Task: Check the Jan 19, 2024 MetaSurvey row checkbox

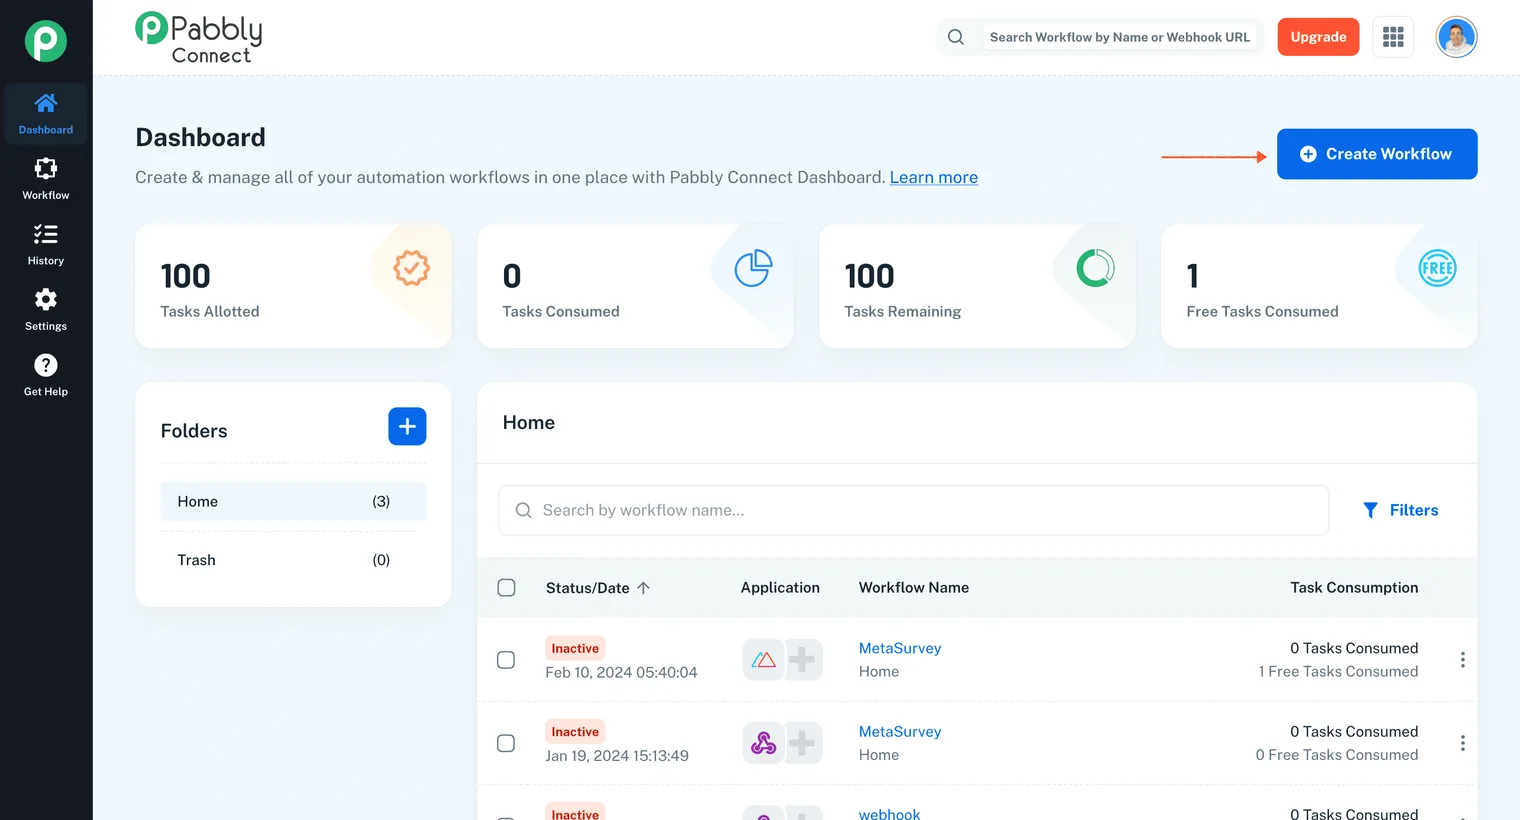Action: 506,743
